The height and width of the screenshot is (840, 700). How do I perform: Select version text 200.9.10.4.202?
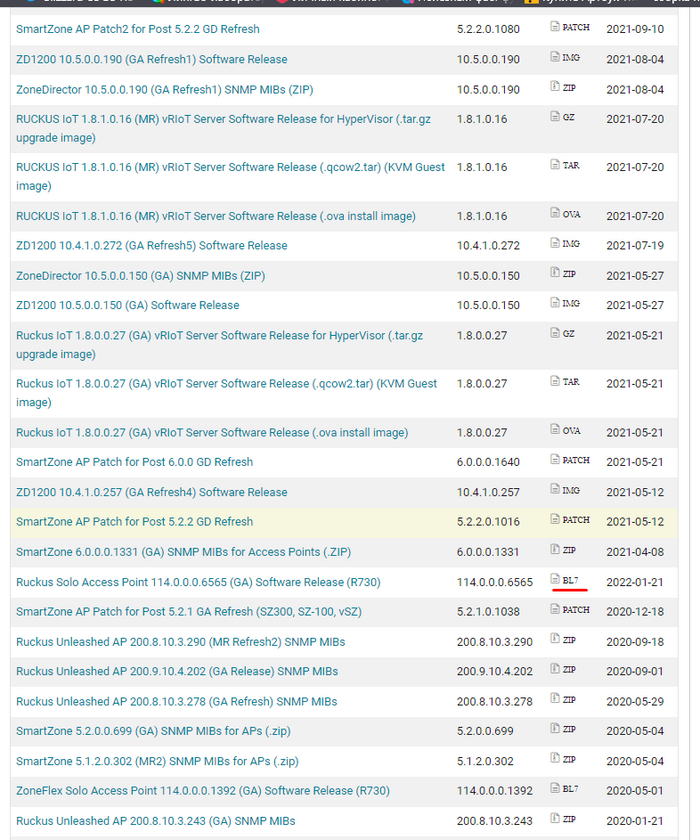pyautogui.click(x=495, y=671)
